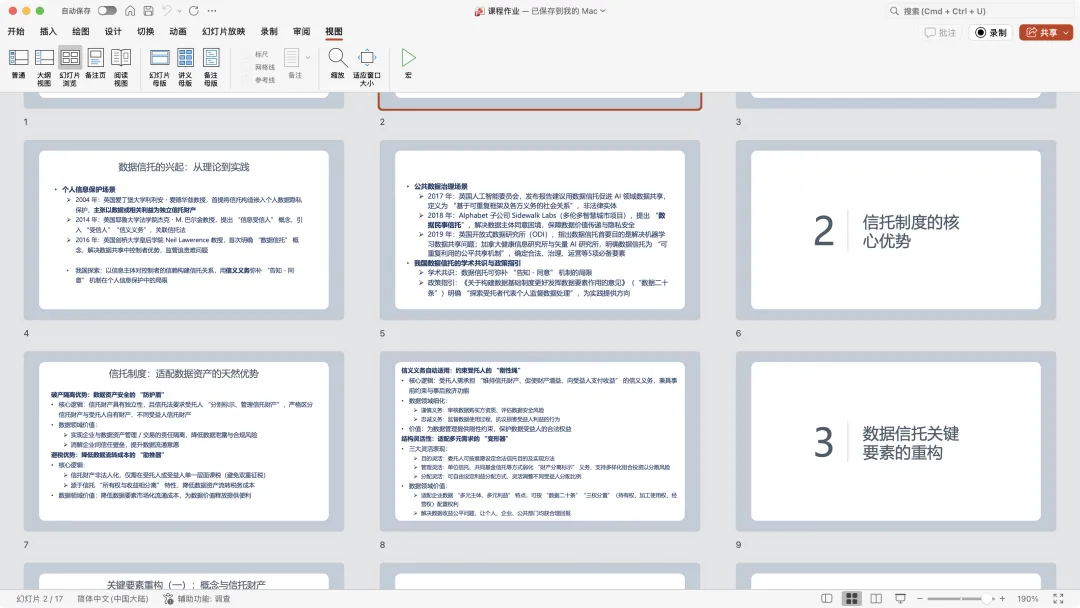Open Macros (宏) button
Viewport: 1080px width, 608px height.
(x=408, y=64)
